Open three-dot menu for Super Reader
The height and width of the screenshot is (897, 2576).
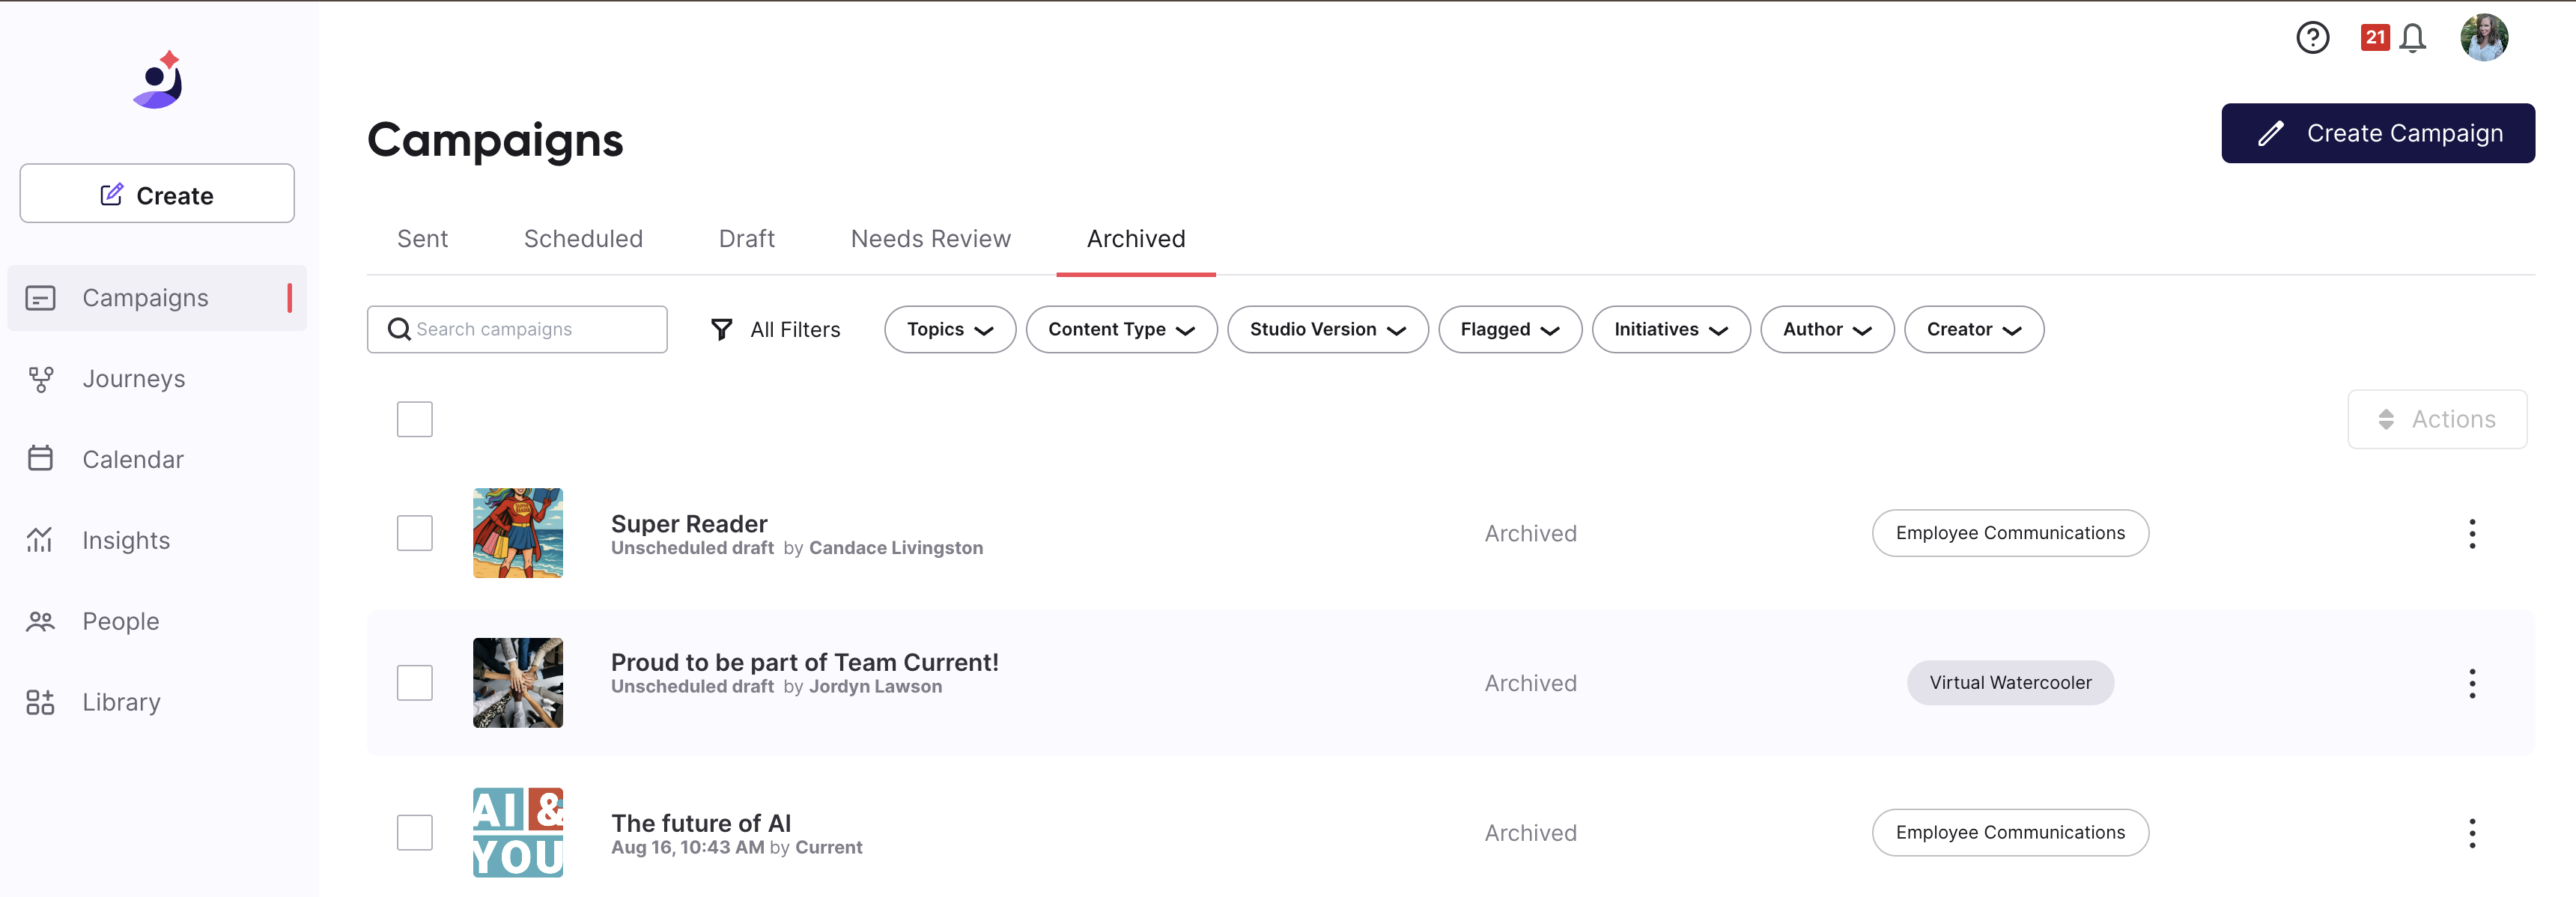2472,533
